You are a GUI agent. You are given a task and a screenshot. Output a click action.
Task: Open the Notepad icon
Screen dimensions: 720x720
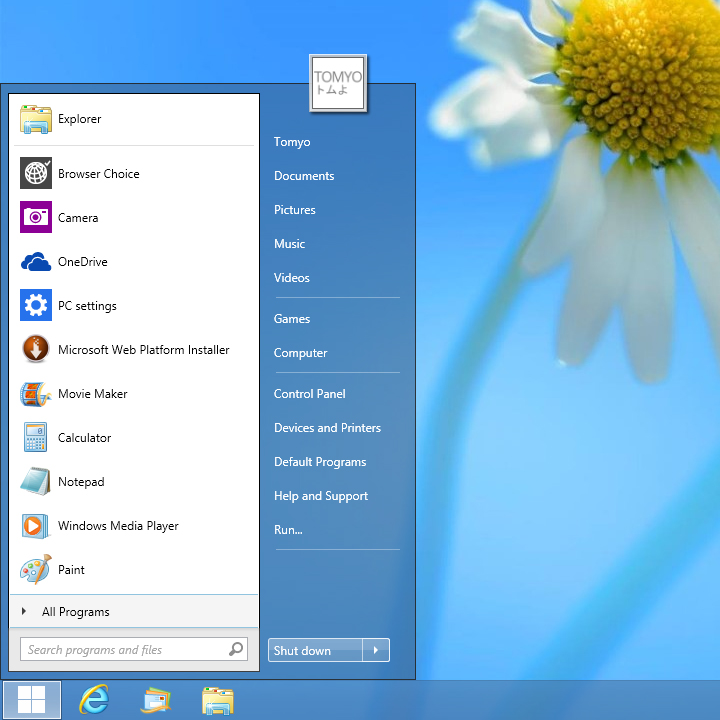[x=36, y=482]
